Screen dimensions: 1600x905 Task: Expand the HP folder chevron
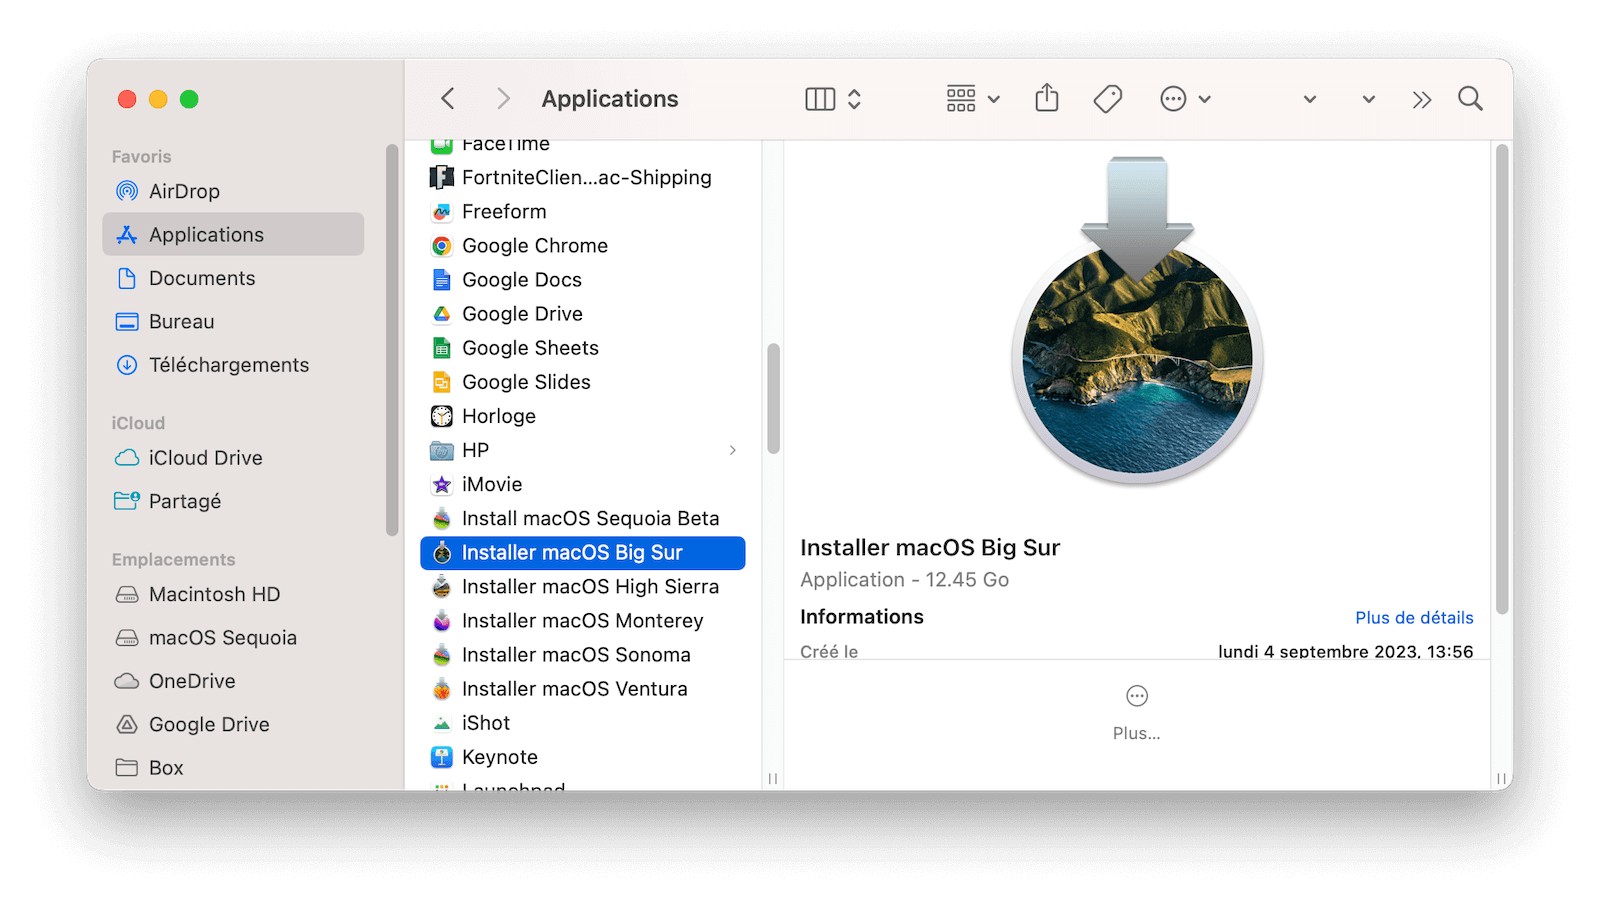pos(733,450)
